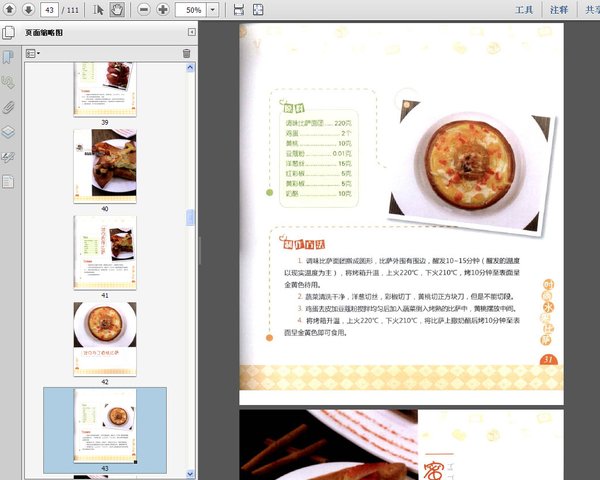Click the pizza photo on the page
The width and height of the screenshot is (600, 480).
pos(471,167)
